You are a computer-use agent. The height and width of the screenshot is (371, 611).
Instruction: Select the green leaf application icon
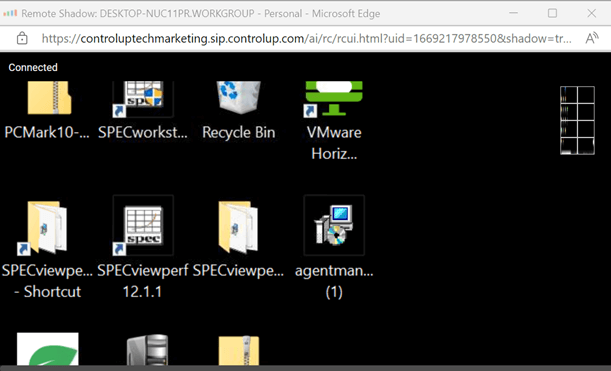[48, 349]
